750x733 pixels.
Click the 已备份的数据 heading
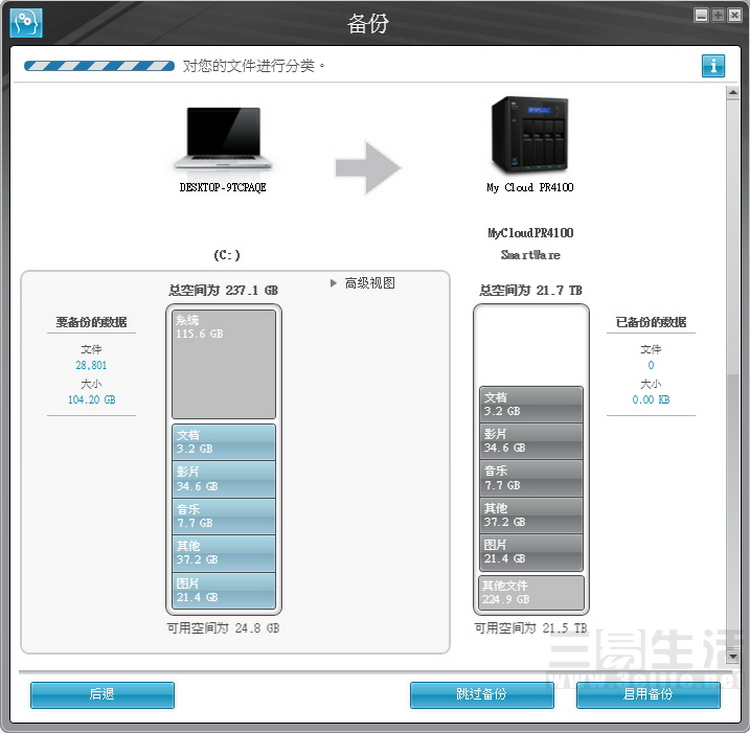click(651, 322)
